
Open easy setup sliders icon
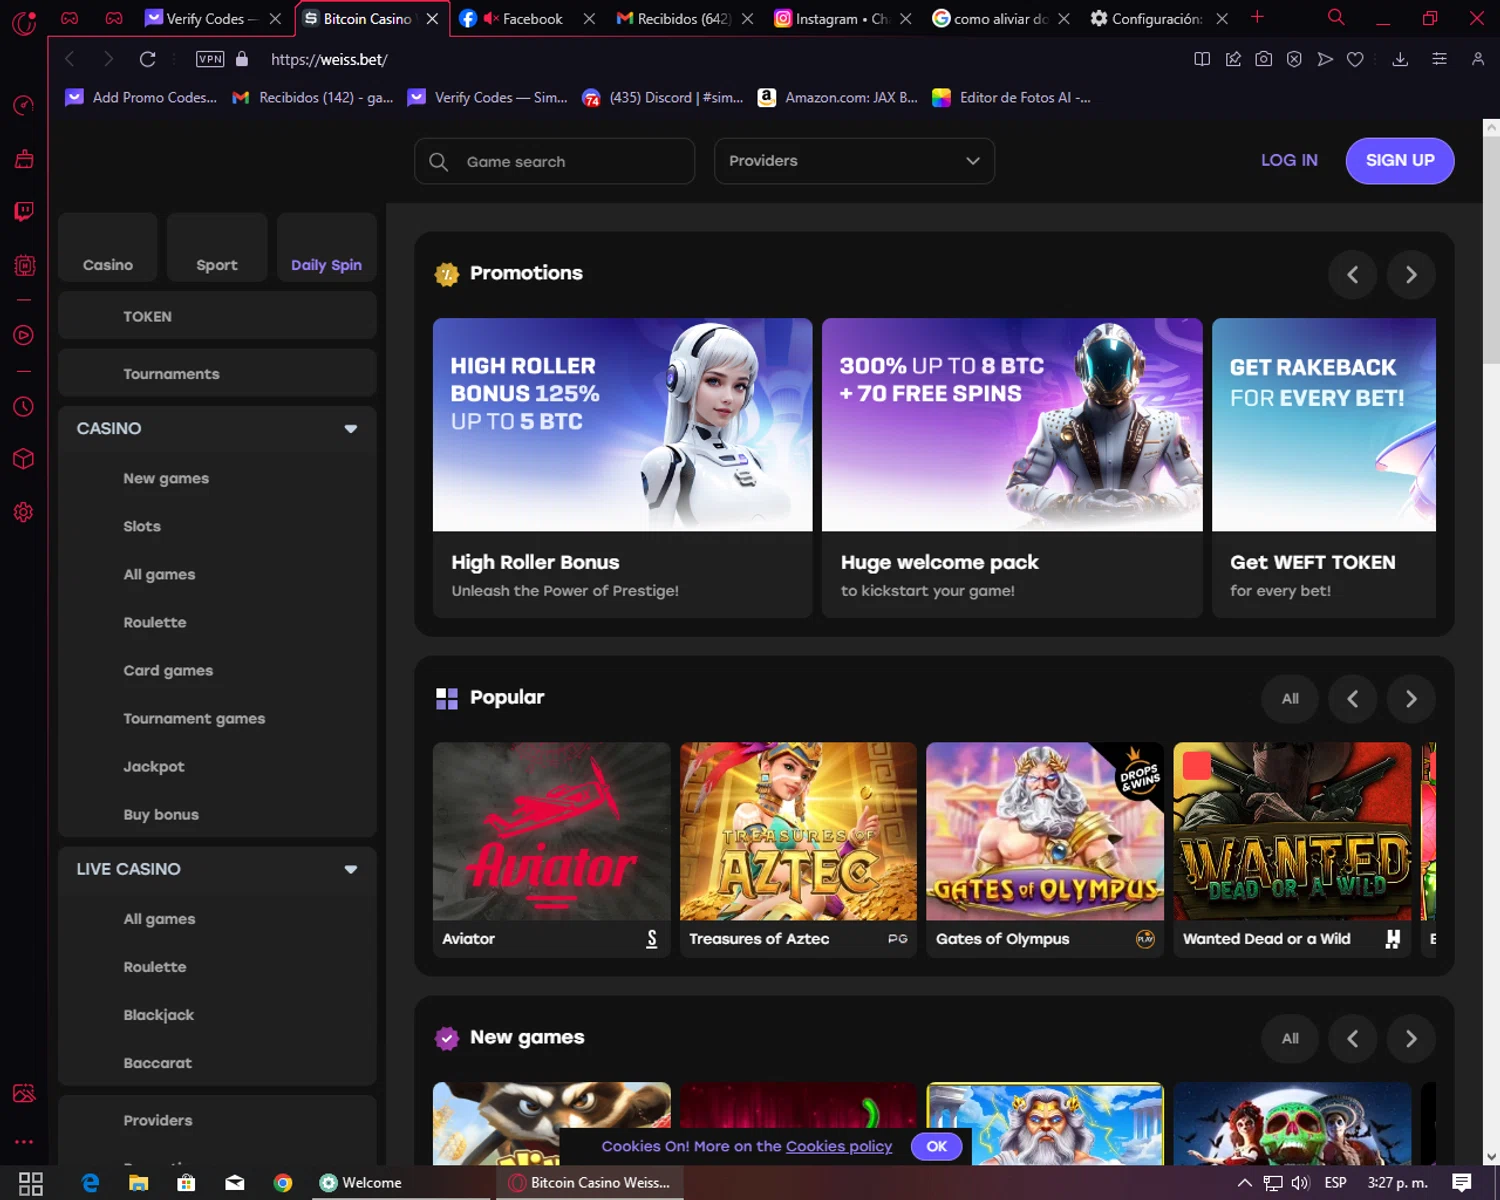pos(1439,59)
